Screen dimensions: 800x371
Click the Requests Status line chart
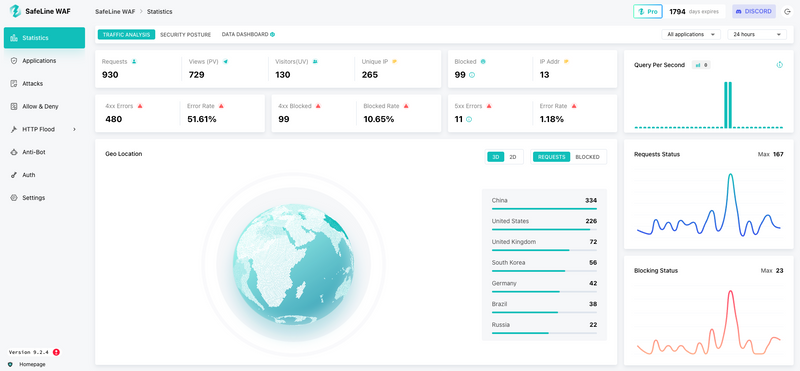click(x=709, y=204)
